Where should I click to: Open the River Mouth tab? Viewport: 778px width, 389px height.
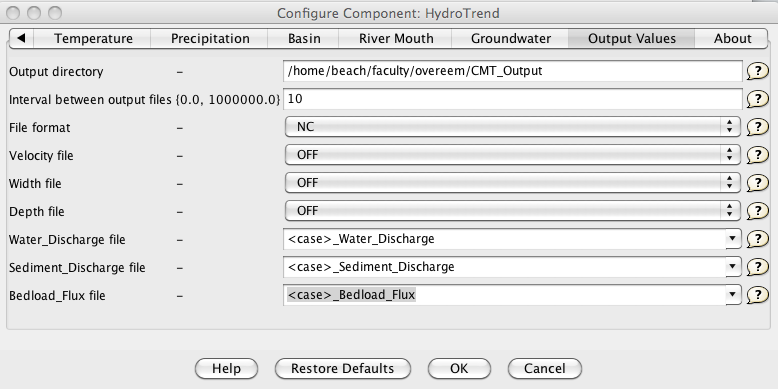[396, 38]
